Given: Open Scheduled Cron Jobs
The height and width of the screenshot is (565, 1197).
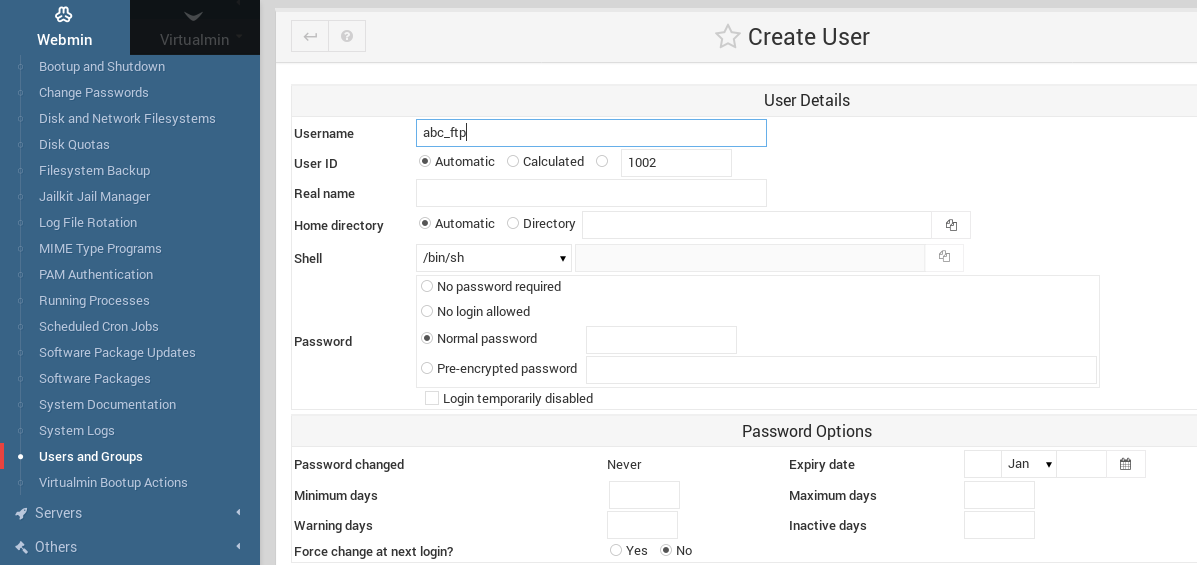Looking at the screenshot, I should pyautogui.click(x=98, y=326).
